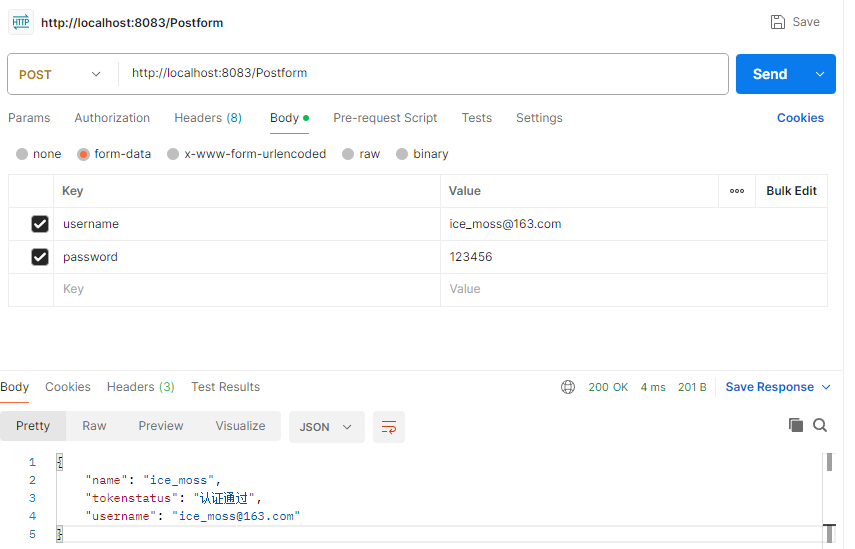855x549 pixels.
Task: Uncheck the username parameter checkbox
Action: (40, 224)
